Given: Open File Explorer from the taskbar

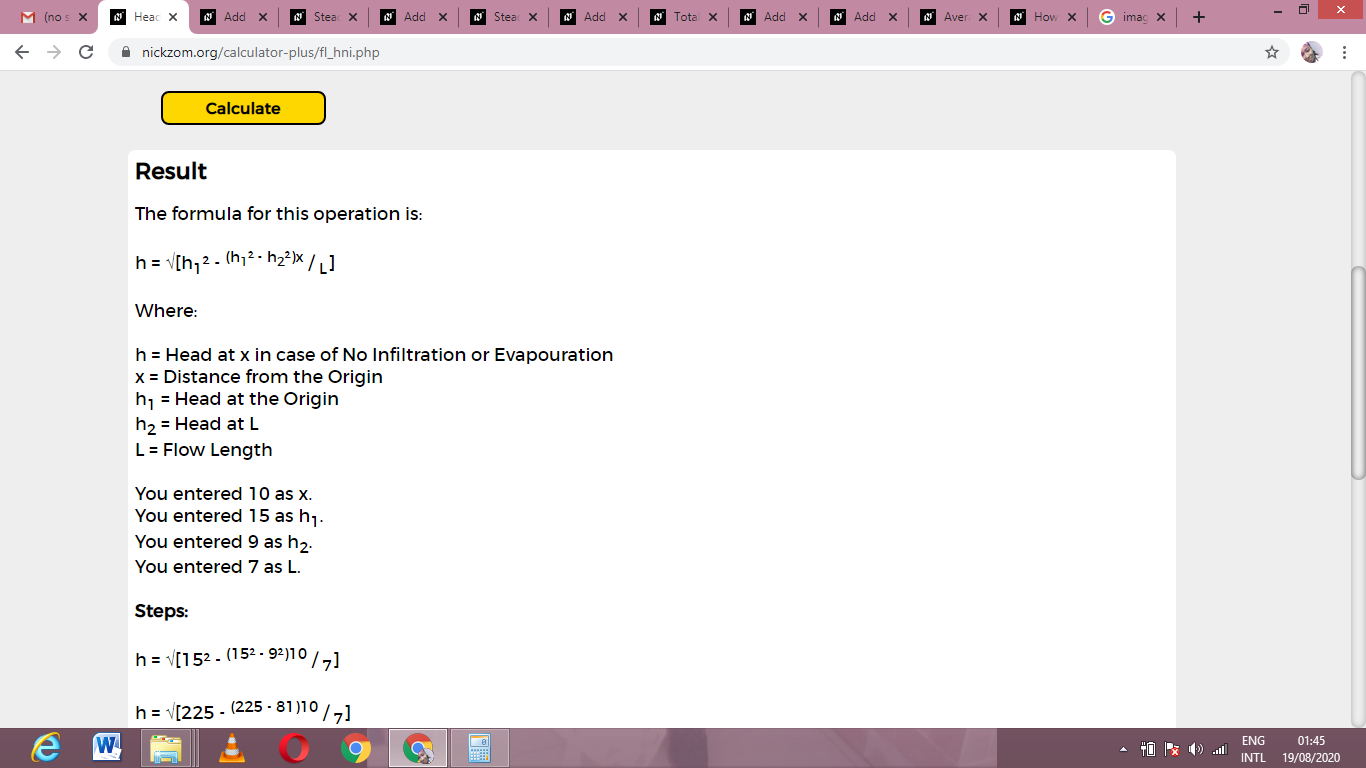Looking at the screenshot, I should (x=167, y=748).
